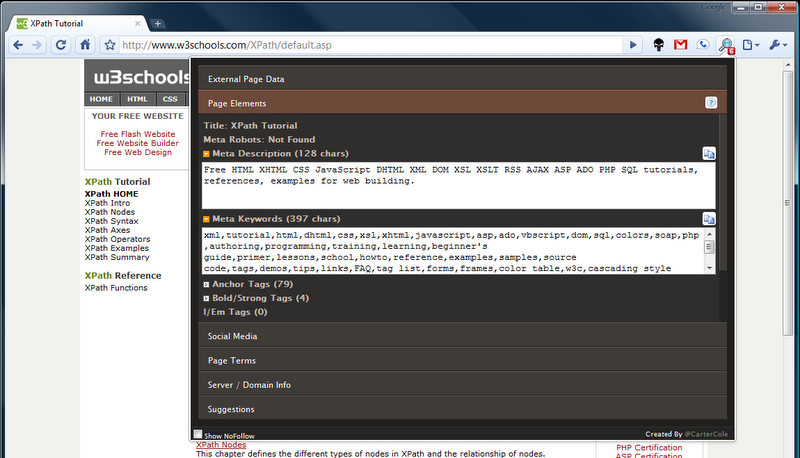Collapse the Meta Keywords section
This screenshot has height=458, width=800.
tap(206, 219)
